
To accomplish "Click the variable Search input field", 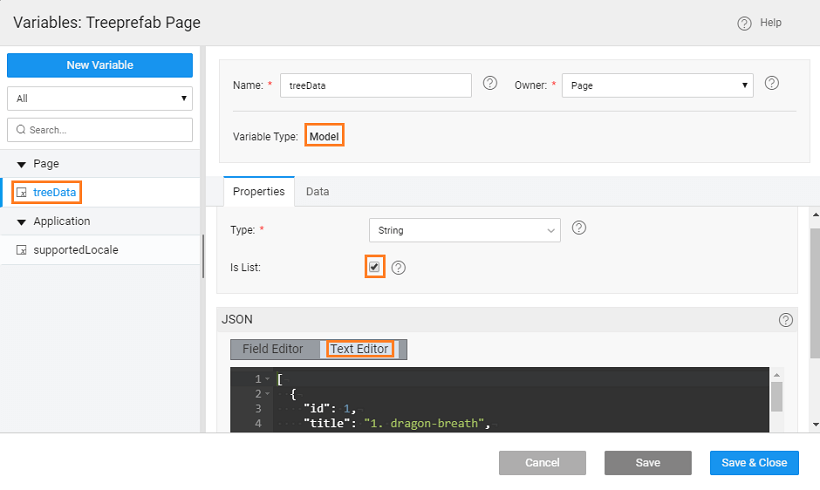I will (100, 130).
